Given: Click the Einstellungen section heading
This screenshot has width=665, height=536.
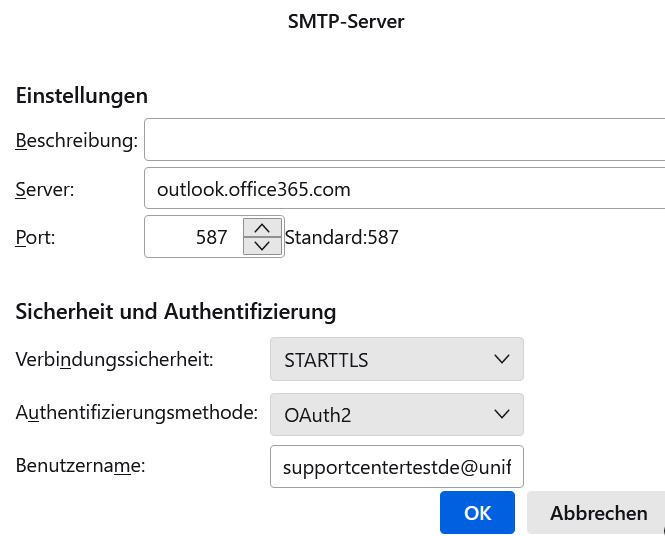Looking at the screenshot, I should point(82,96).
